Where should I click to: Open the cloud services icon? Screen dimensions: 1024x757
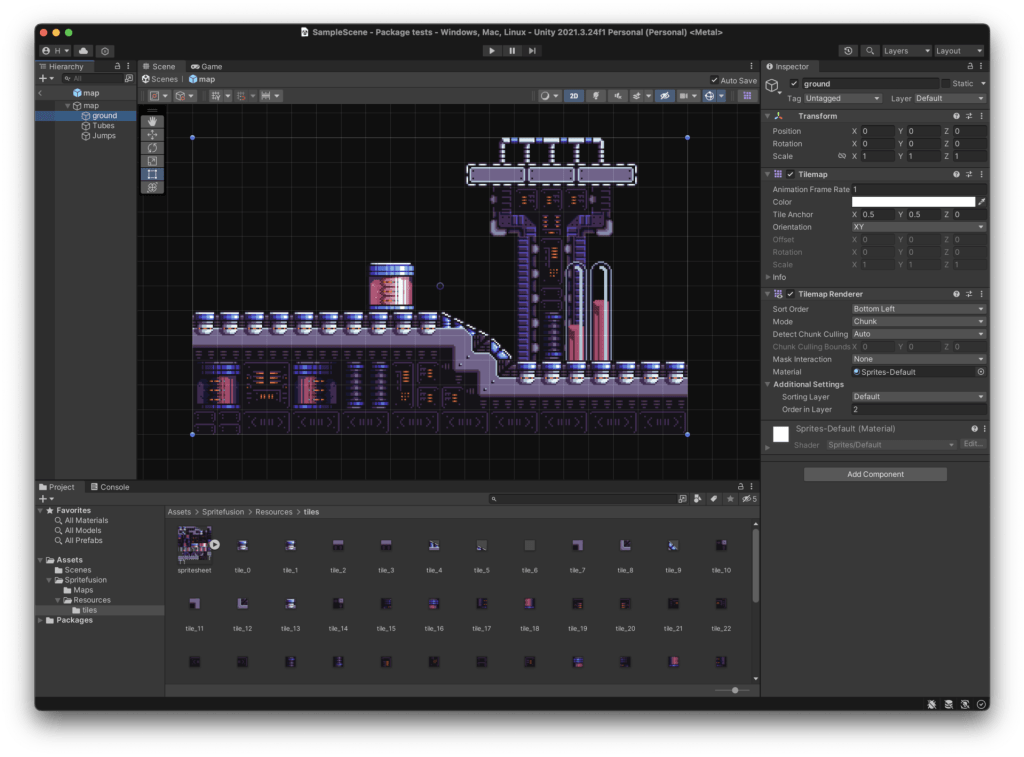[83, 51]
